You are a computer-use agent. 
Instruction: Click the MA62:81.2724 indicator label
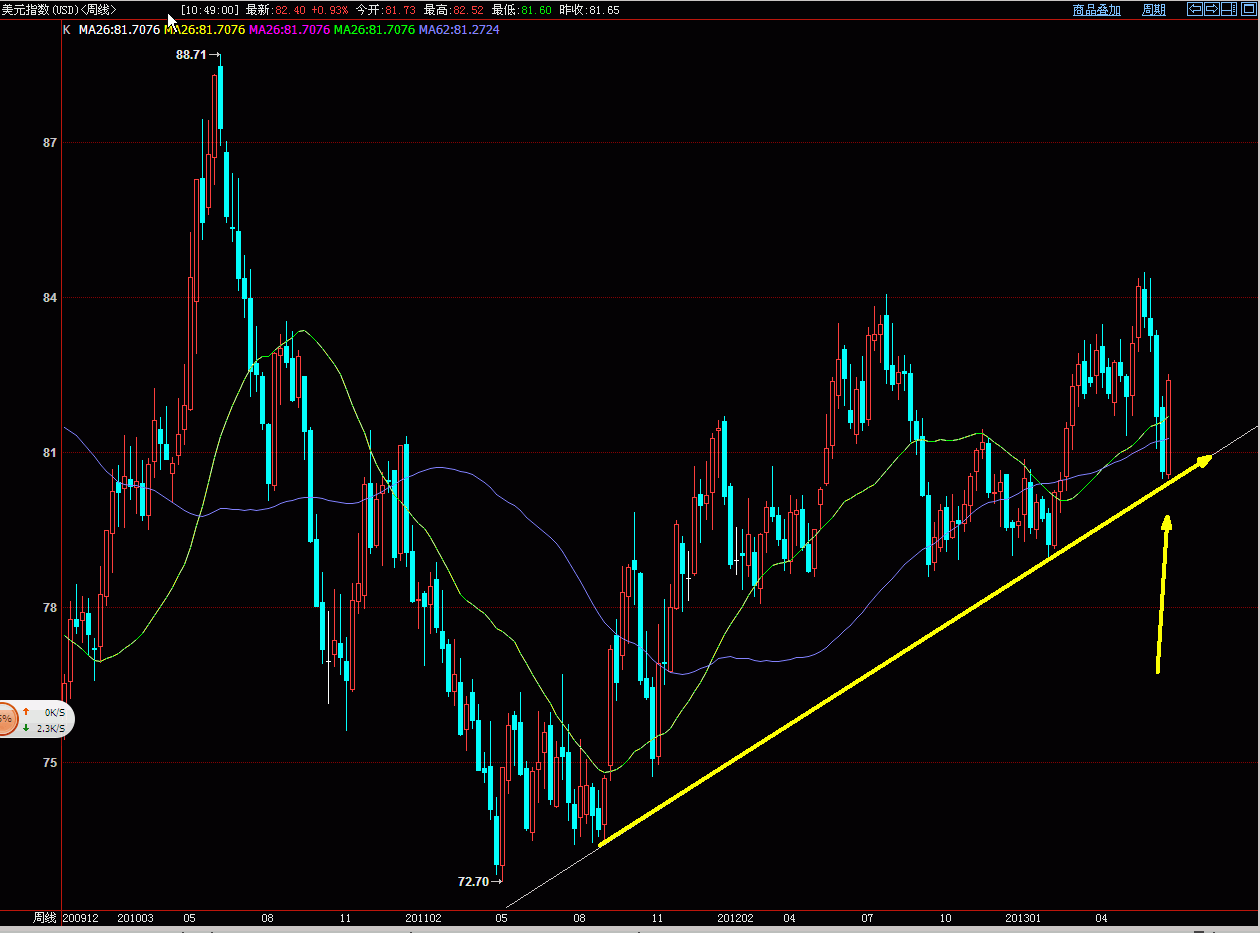pos(459,30)
